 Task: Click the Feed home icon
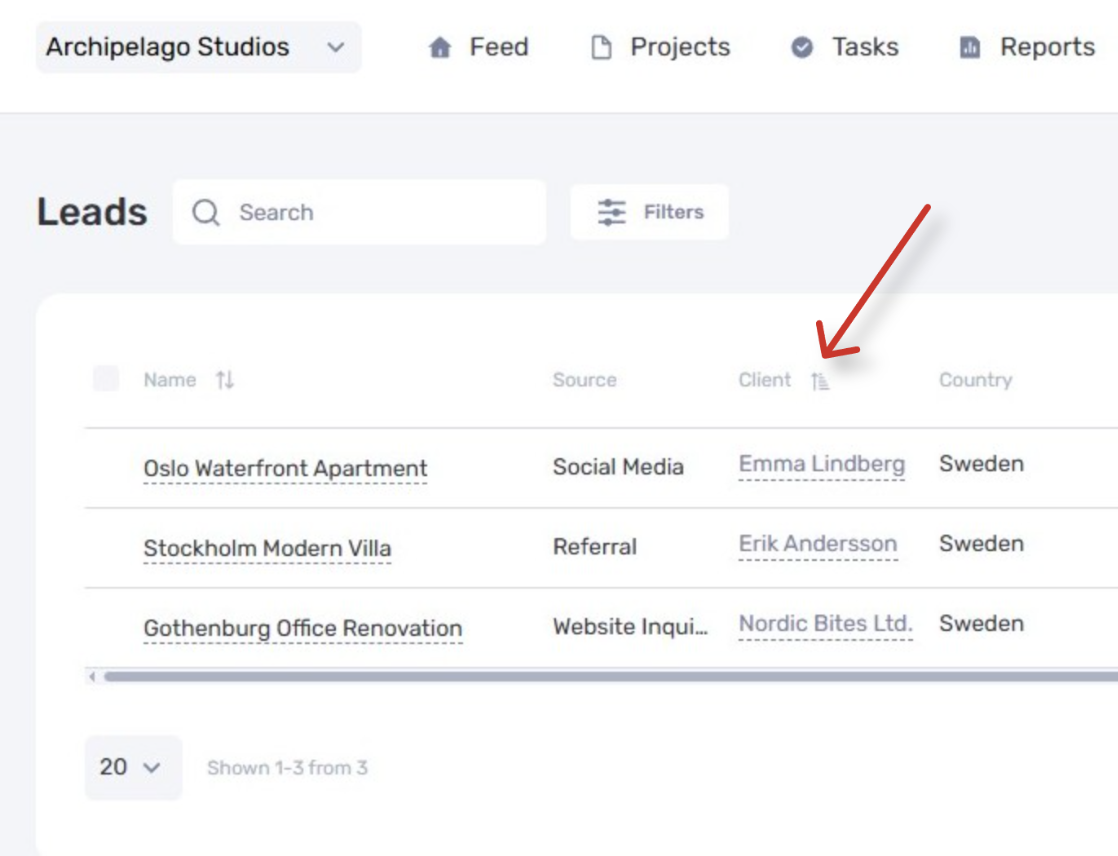tap(440, 48)
